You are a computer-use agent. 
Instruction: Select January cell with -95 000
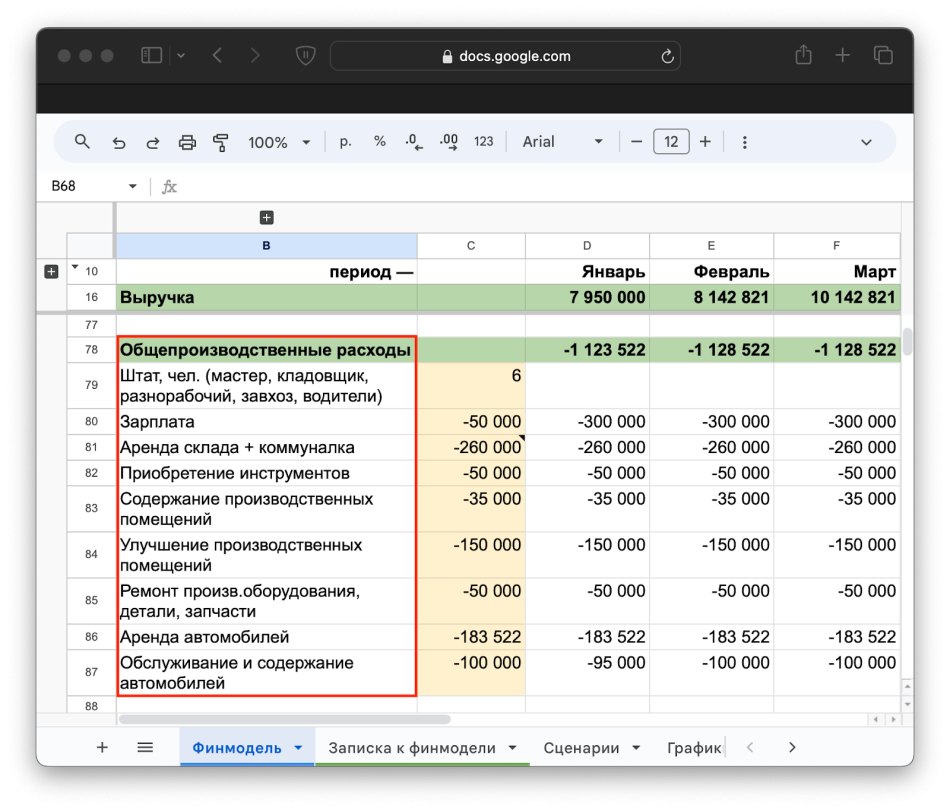click(587, 673)
